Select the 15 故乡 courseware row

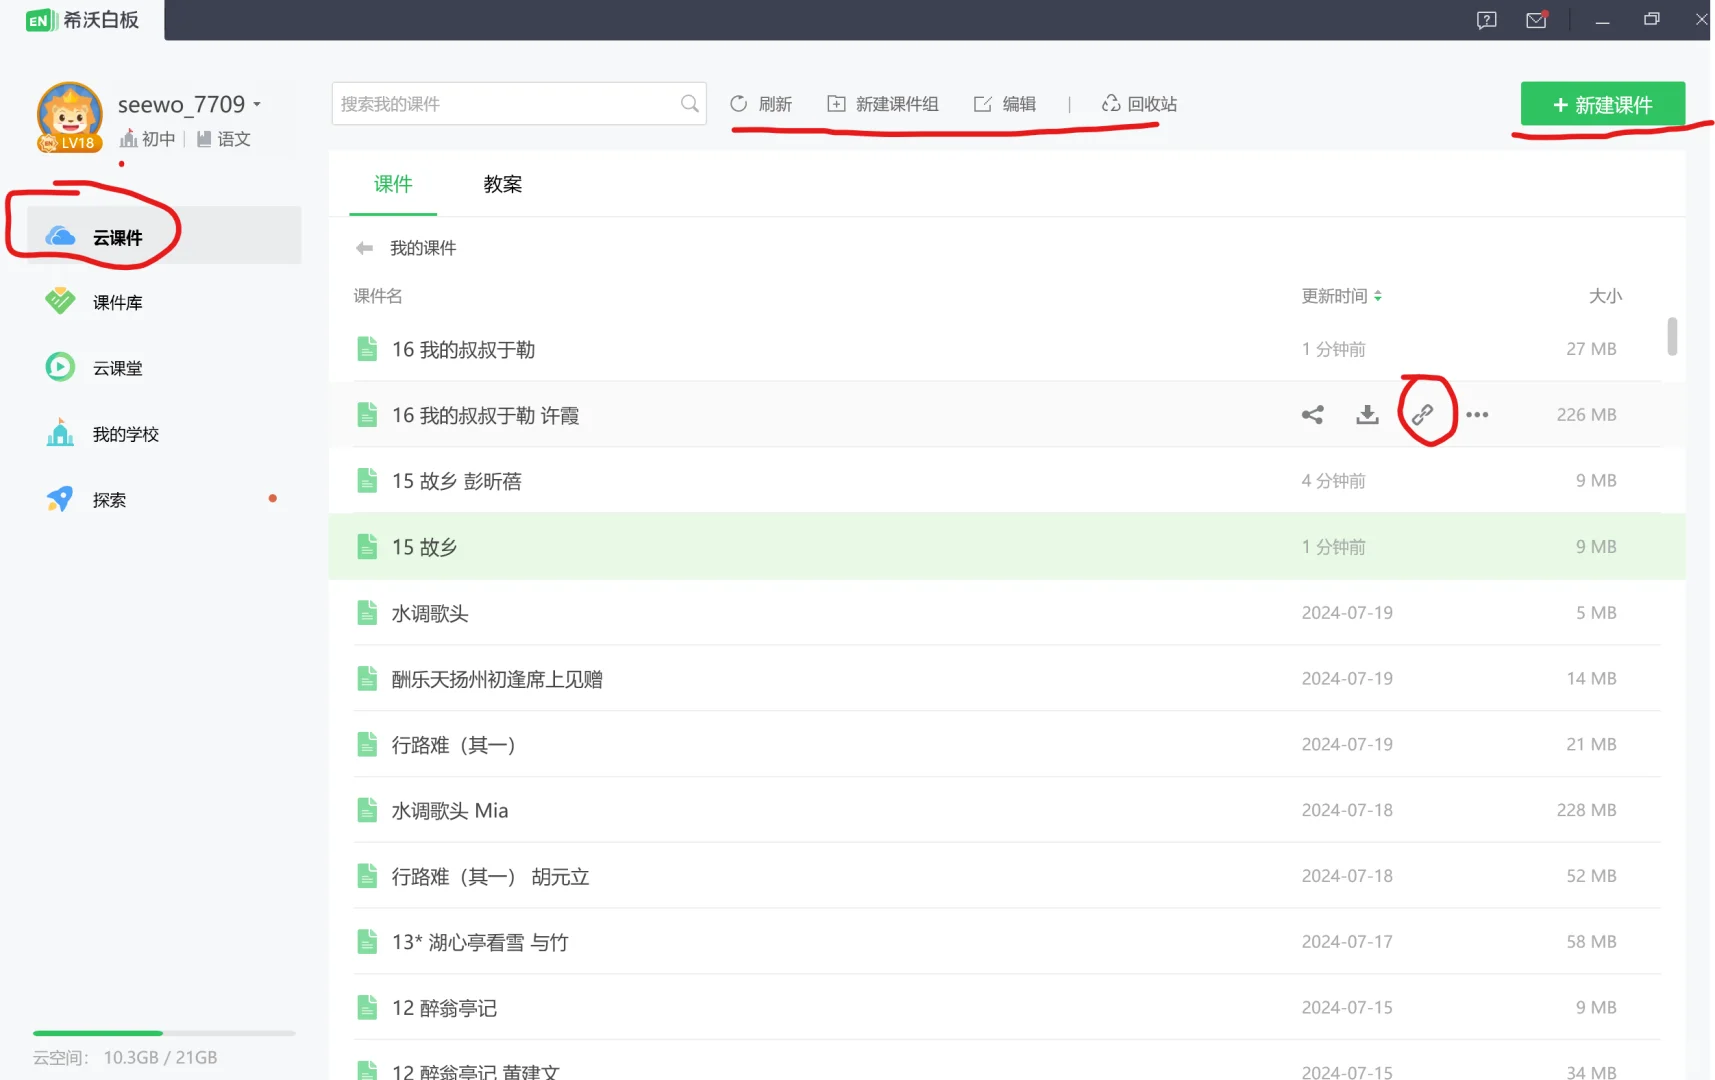coord(1007,547)
